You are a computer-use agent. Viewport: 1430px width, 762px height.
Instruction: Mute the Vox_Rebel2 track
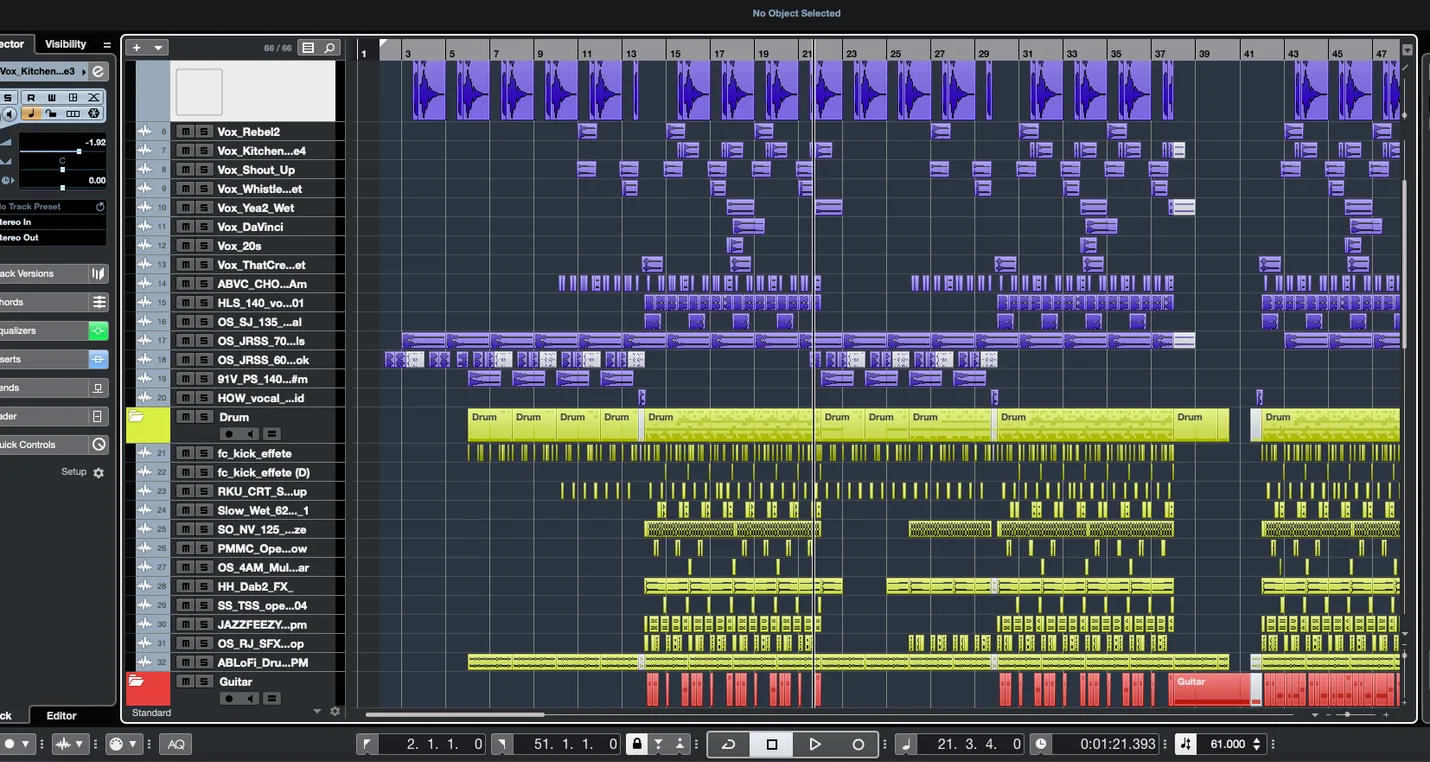(185, 131)
